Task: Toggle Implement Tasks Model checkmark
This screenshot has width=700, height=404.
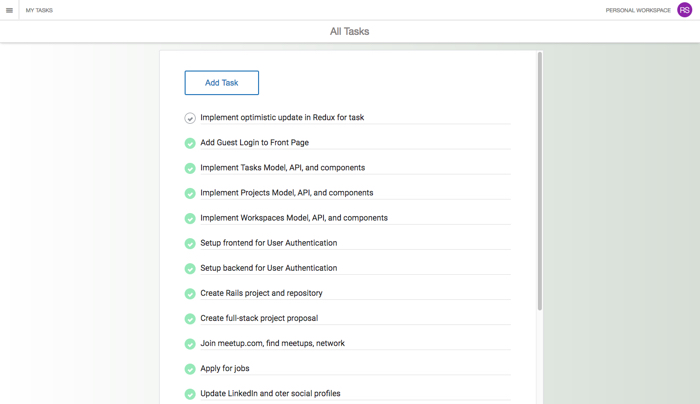Action: click(x=190, y=168)
